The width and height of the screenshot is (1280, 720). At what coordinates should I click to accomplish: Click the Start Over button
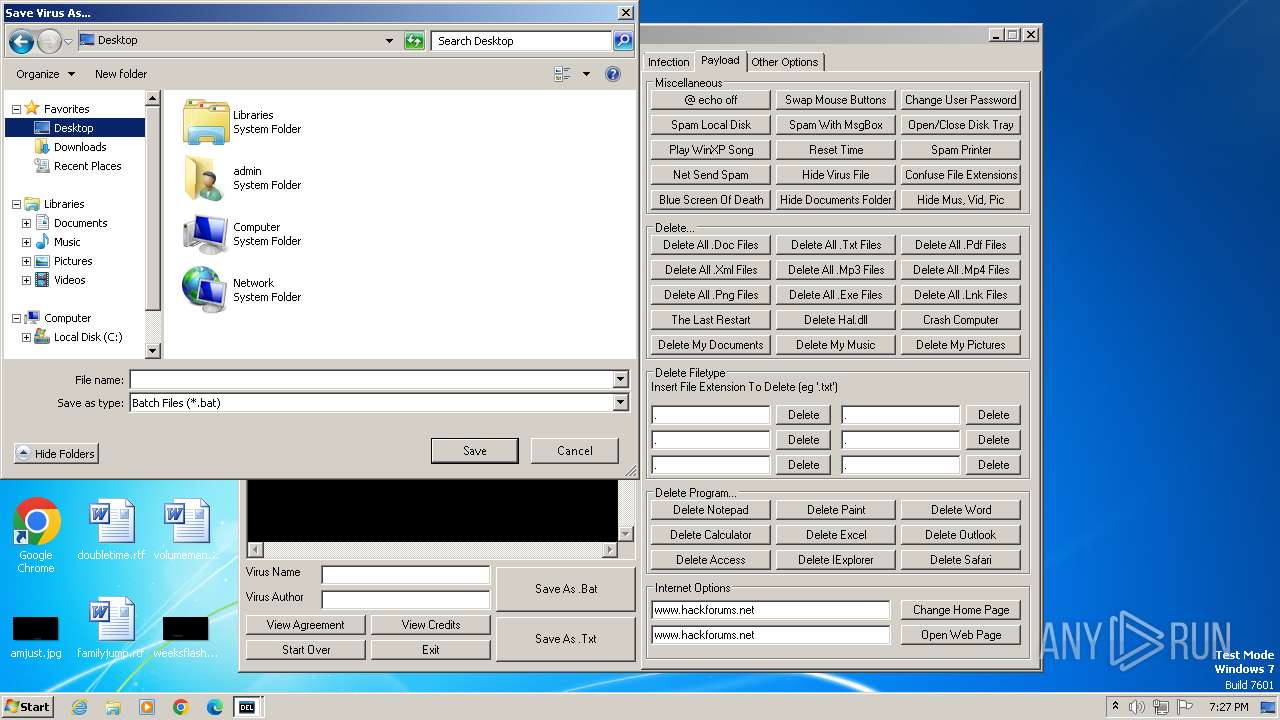[306, 650]
